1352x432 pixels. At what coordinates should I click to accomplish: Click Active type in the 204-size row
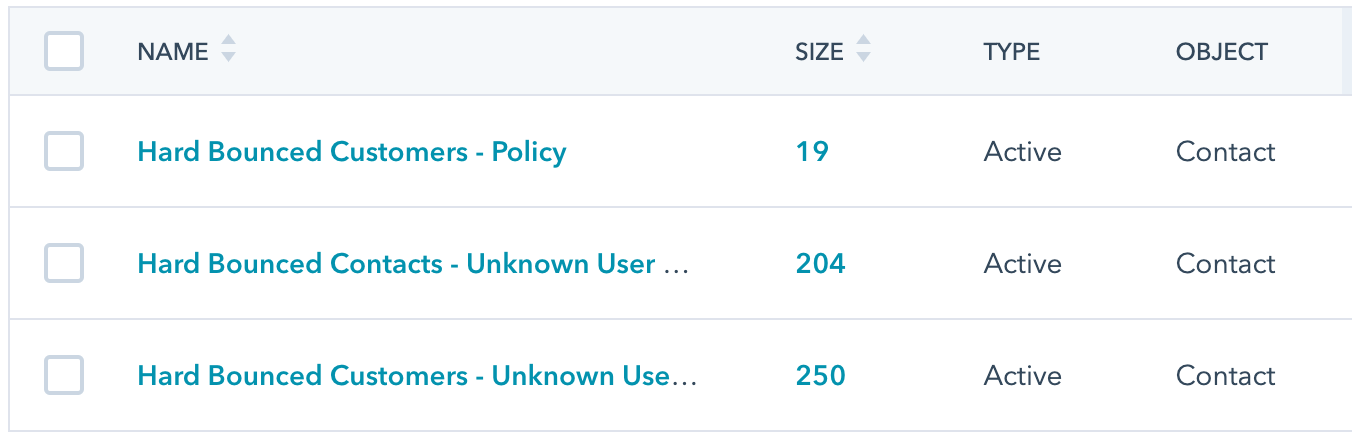point(1022,264)
